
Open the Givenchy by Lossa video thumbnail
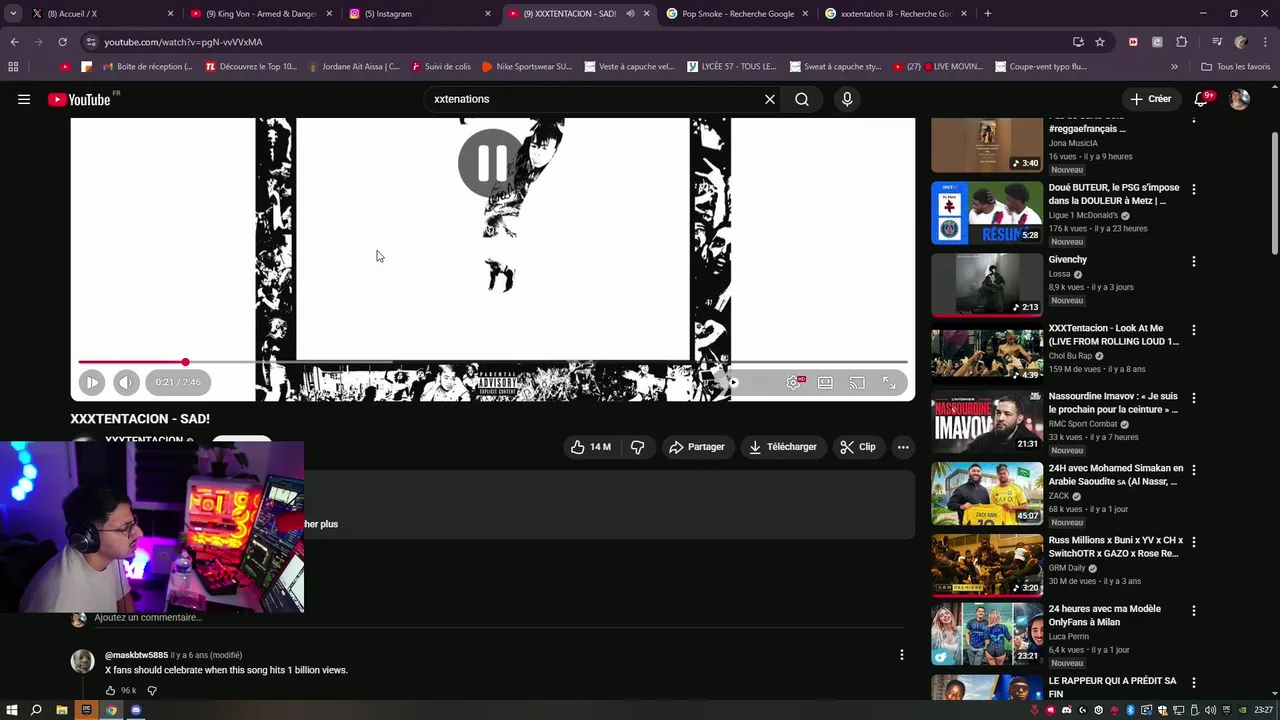tap(987, 285)
